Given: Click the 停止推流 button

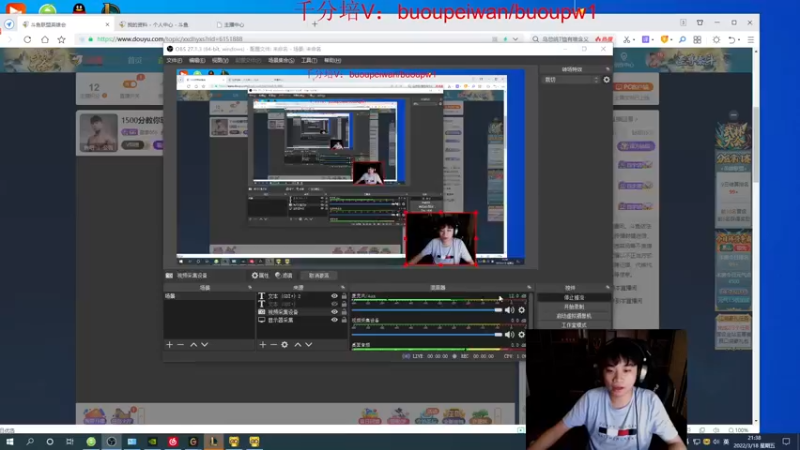Looking at the screenshot, I should 574,297.
